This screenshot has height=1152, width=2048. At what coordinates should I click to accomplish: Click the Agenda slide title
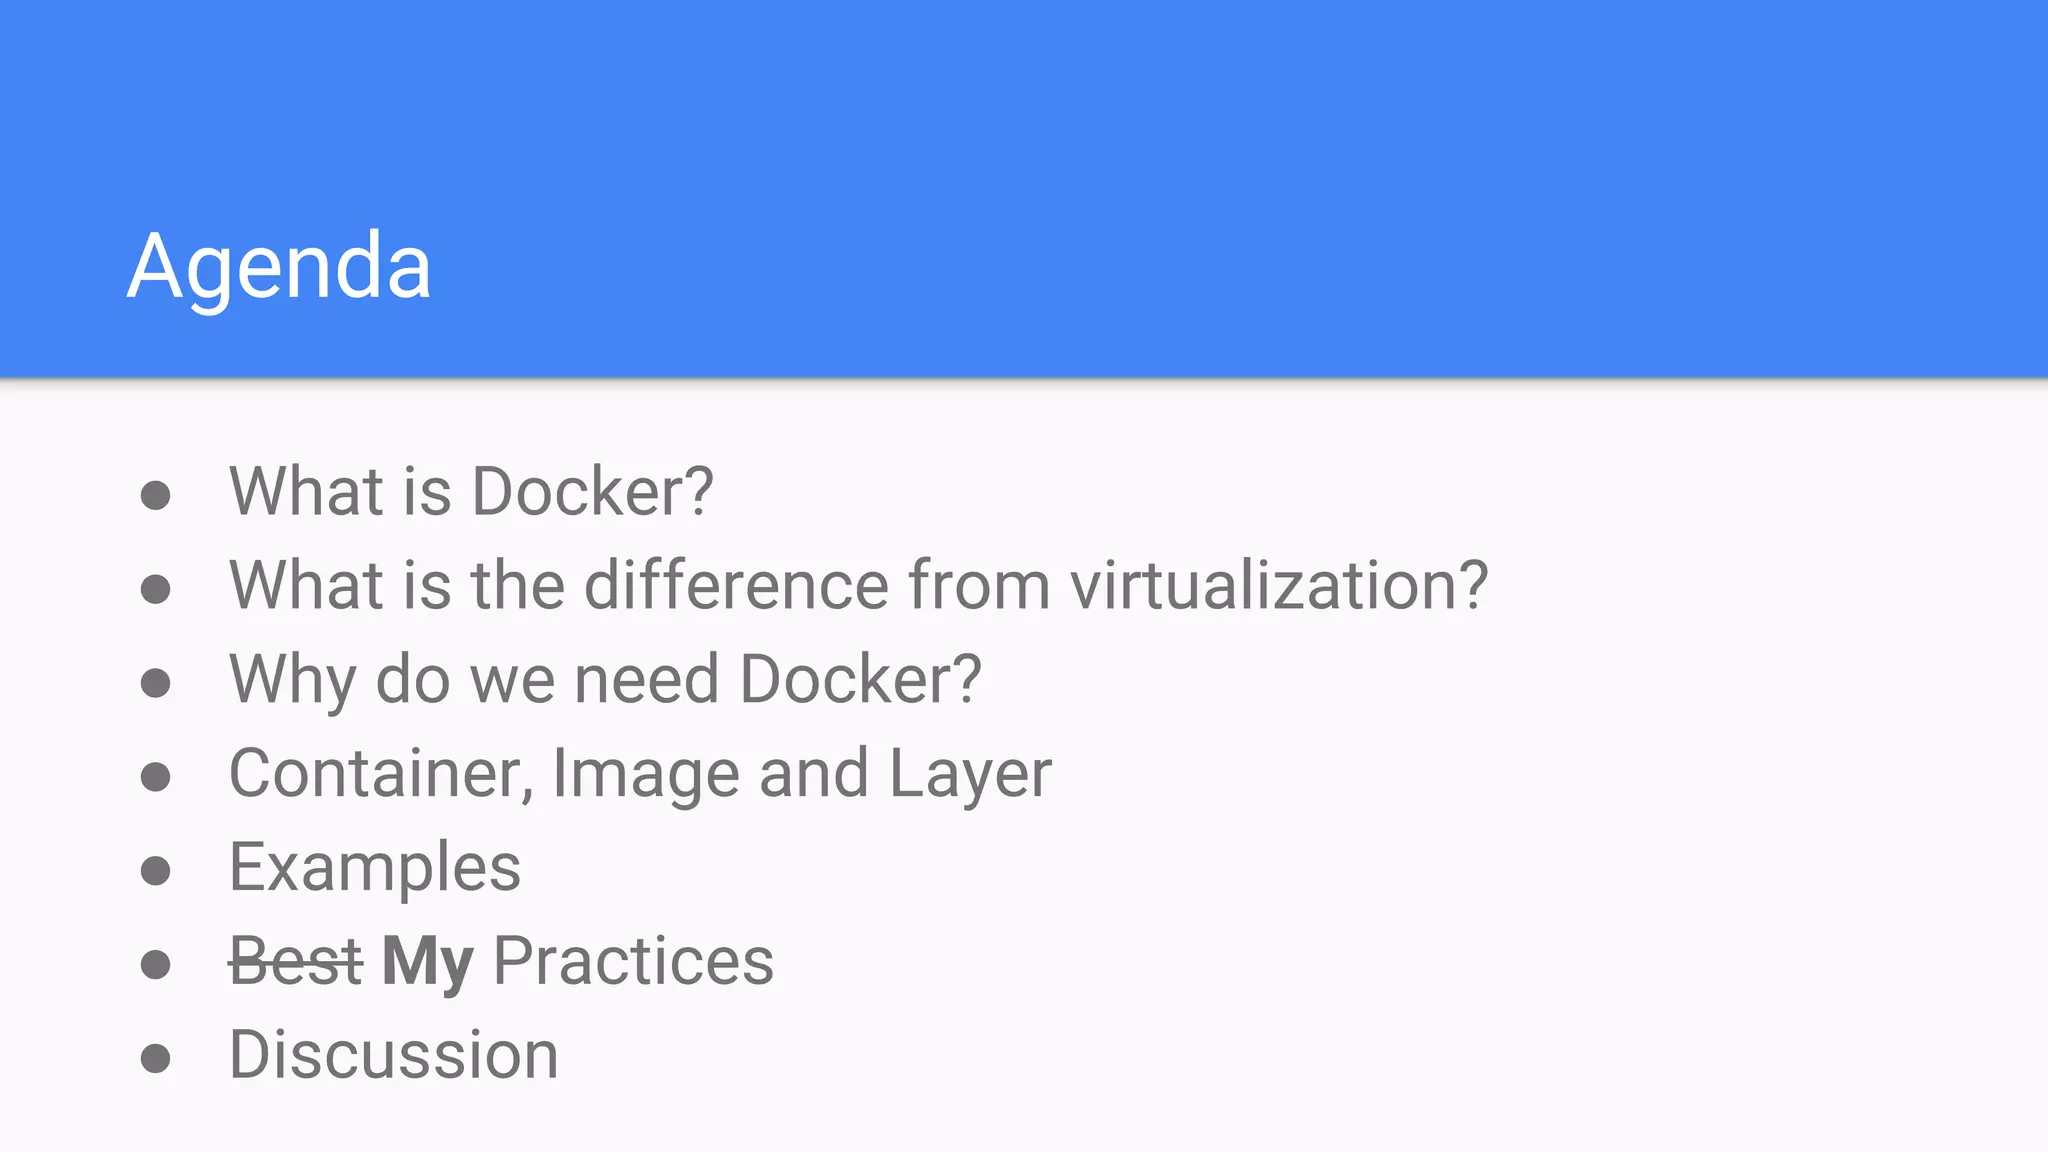[x=279, y=268]
